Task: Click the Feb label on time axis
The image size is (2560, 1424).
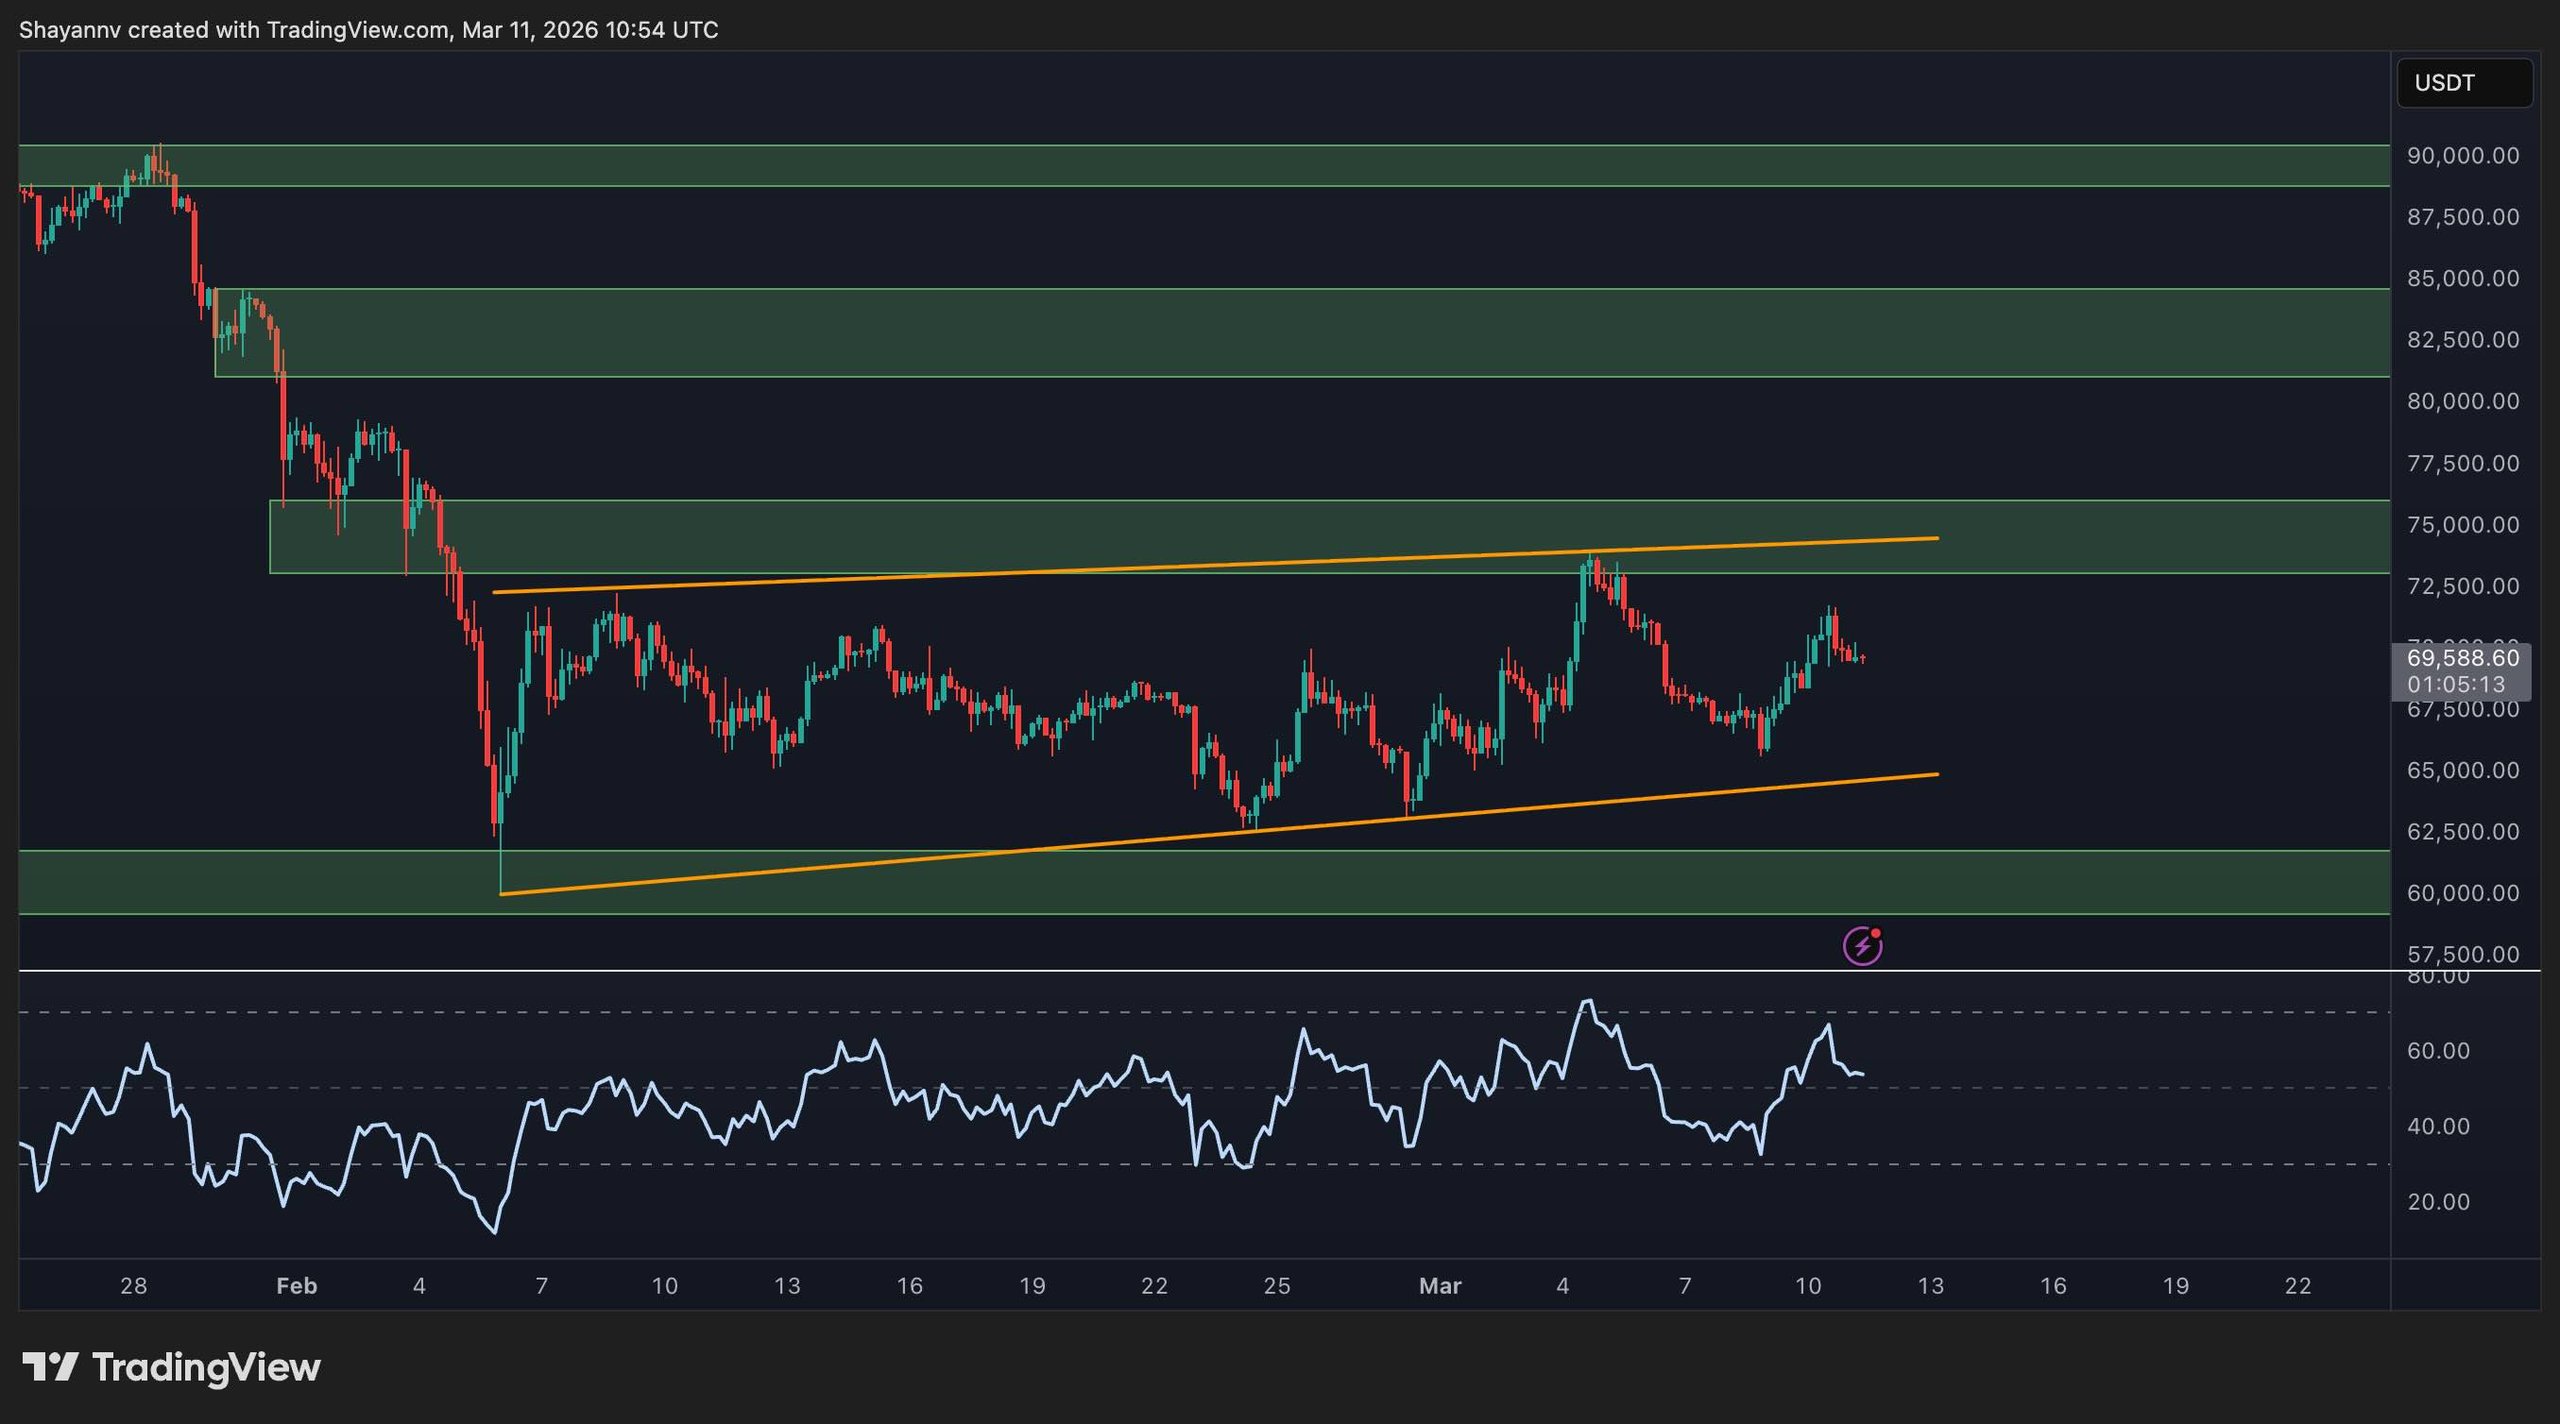Action: 296,1286
